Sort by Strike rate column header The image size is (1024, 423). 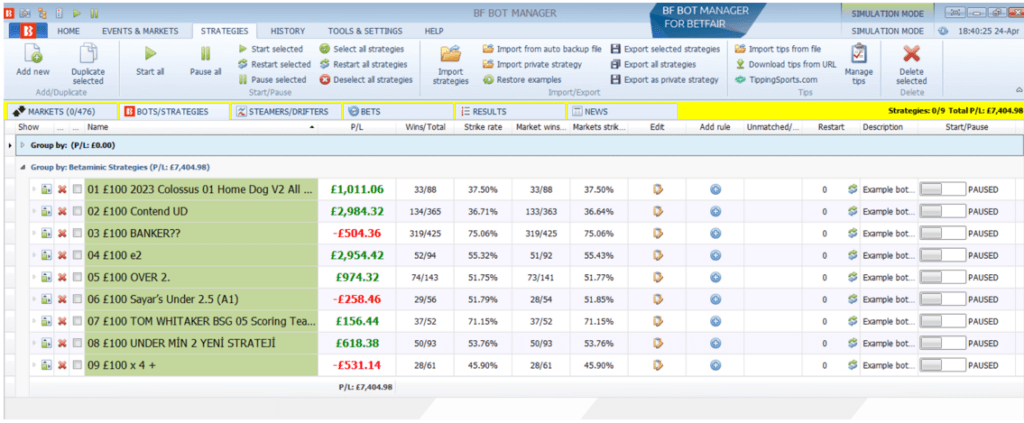click(483, 127)
